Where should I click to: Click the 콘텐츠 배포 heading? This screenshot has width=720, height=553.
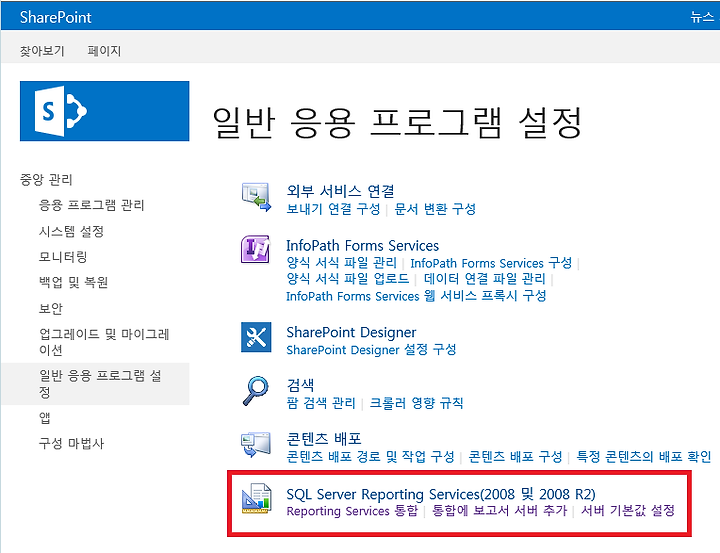point(324,438)
